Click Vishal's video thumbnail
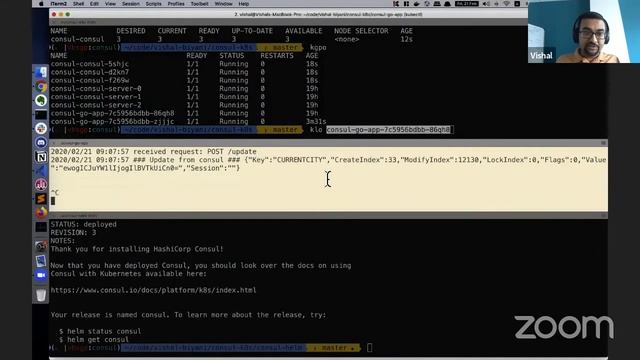This screenshot has height=360, width=640. tap(584, 31)
